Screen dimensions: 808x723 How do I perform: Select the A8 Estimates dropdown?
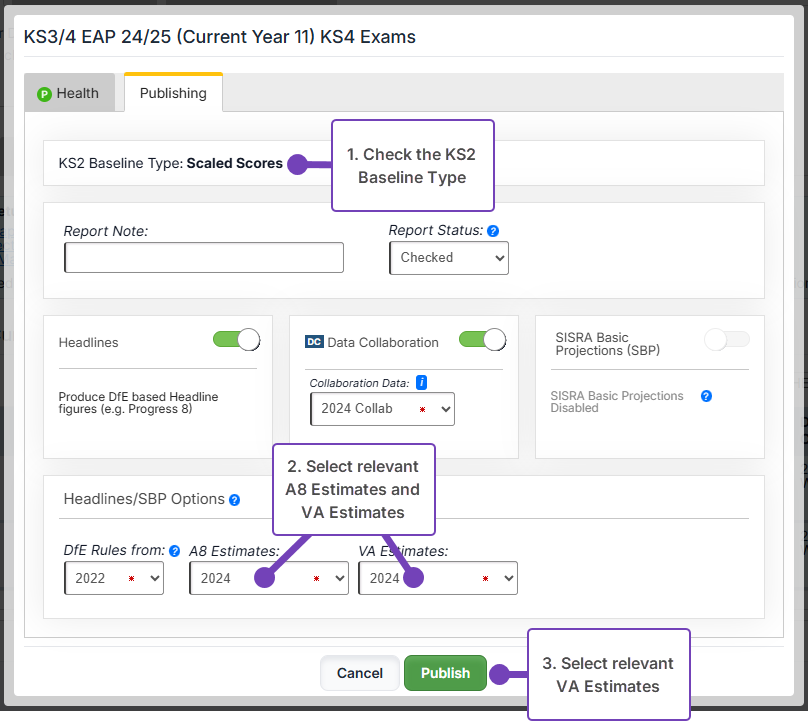point(268,578)
